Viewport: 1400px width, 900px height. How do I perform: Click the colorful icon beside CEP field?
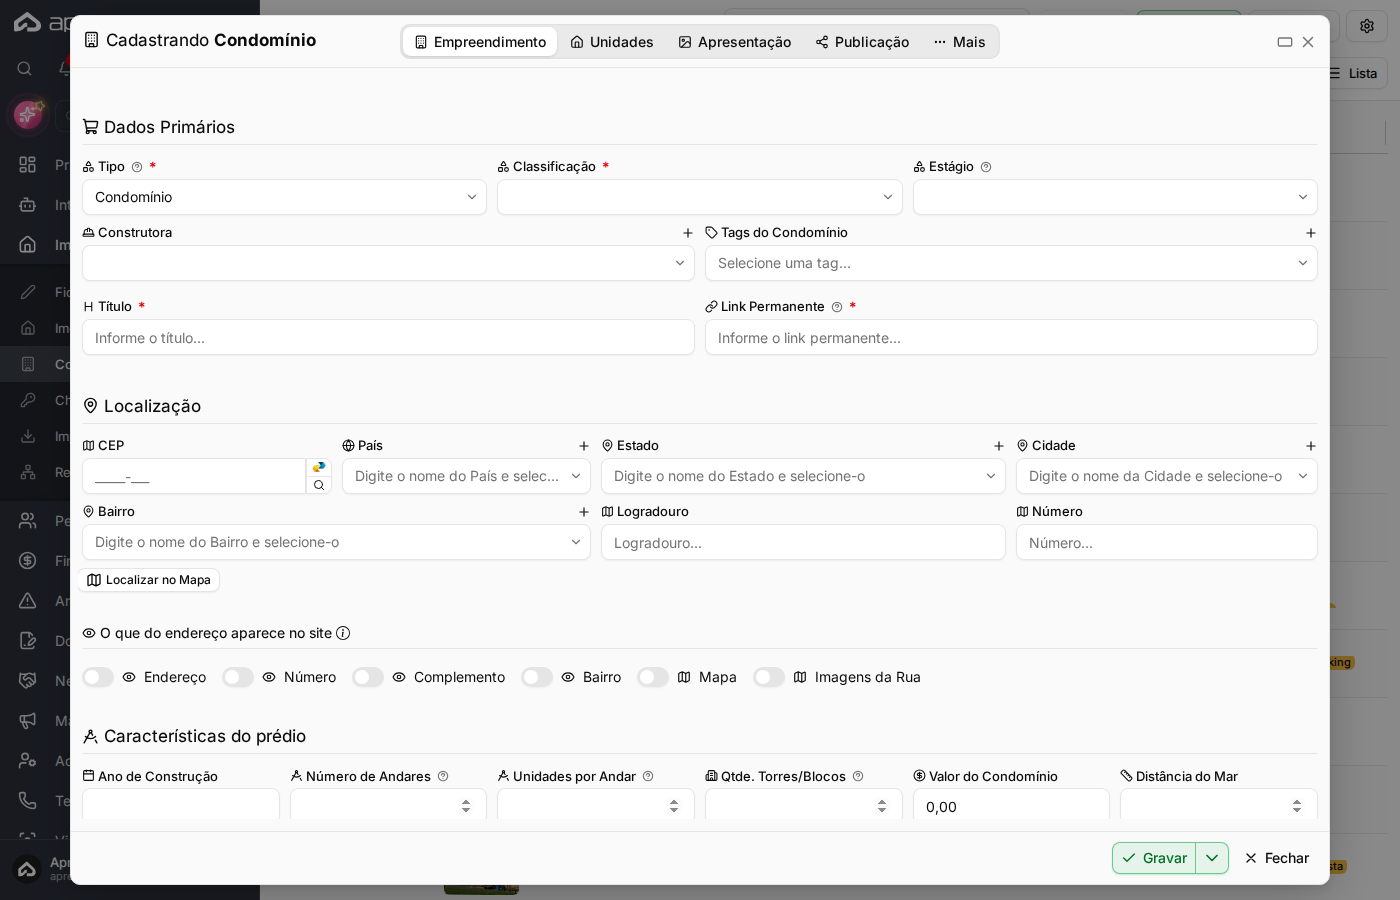tap(319, 467)
